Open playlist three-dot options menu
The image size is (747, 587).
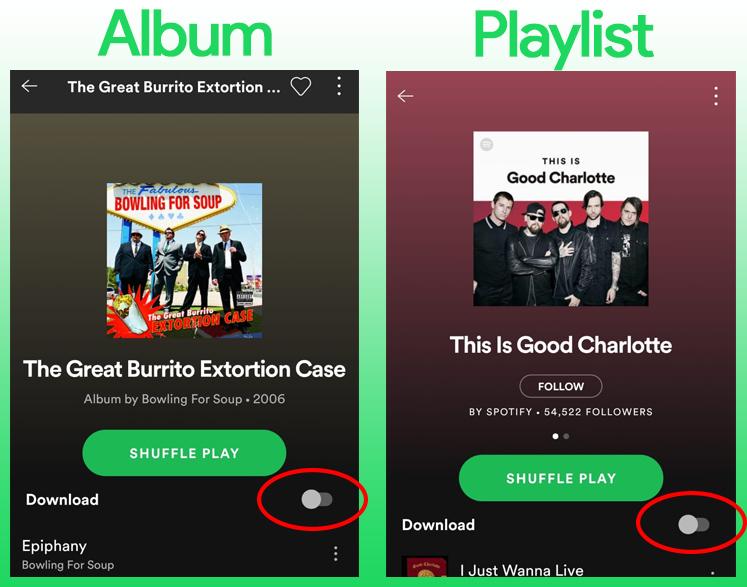point(716,96)
